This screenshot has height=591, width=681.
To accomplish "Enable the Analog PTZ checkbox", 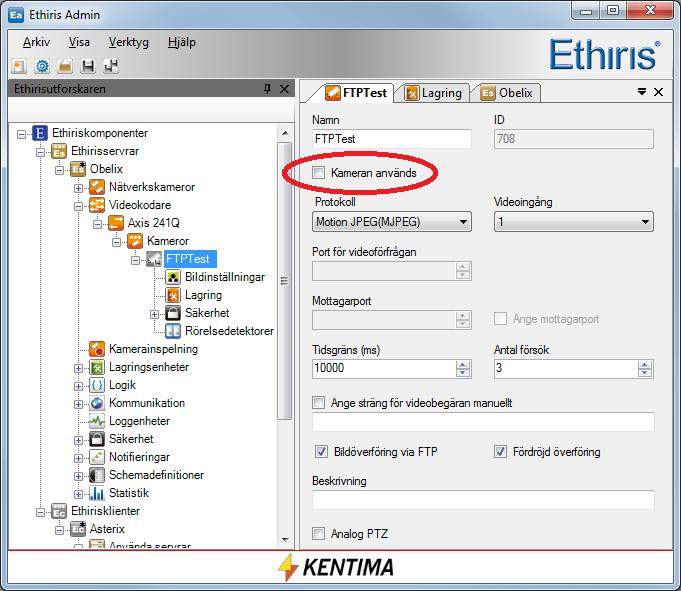I will (x=318, y=533).
